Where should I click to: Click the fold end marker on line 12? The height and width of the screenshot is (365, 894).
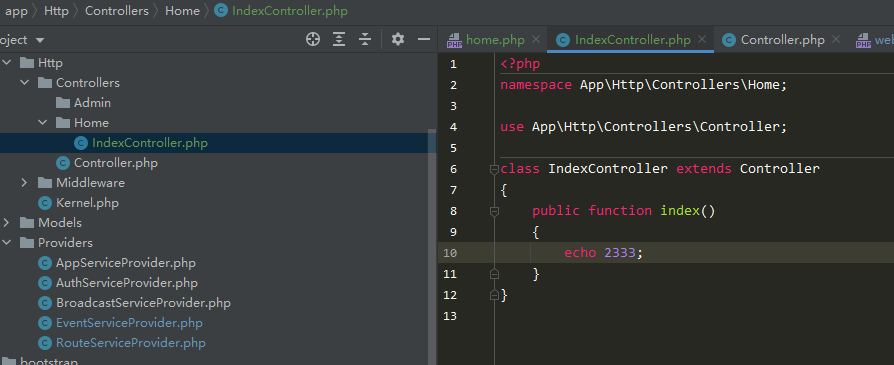(494, 295)
